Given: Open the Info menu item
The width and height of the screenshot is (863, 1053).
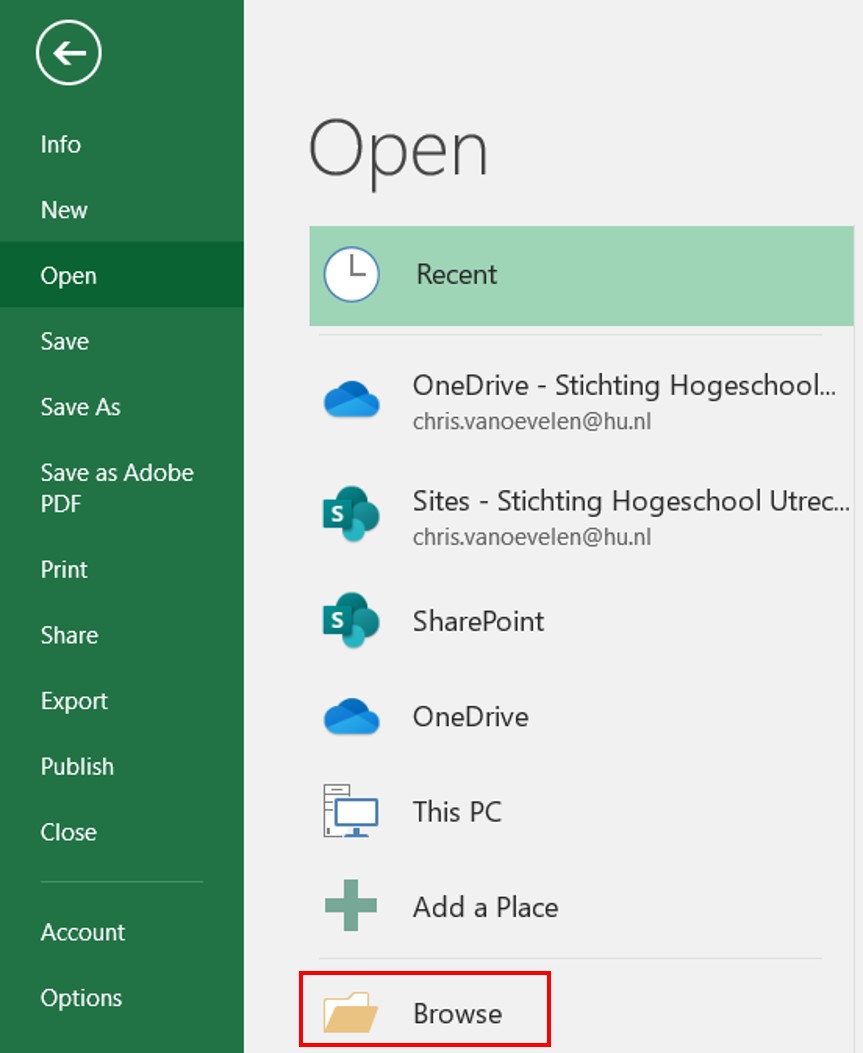Looking at the screenshot, I should coord(61,144).
